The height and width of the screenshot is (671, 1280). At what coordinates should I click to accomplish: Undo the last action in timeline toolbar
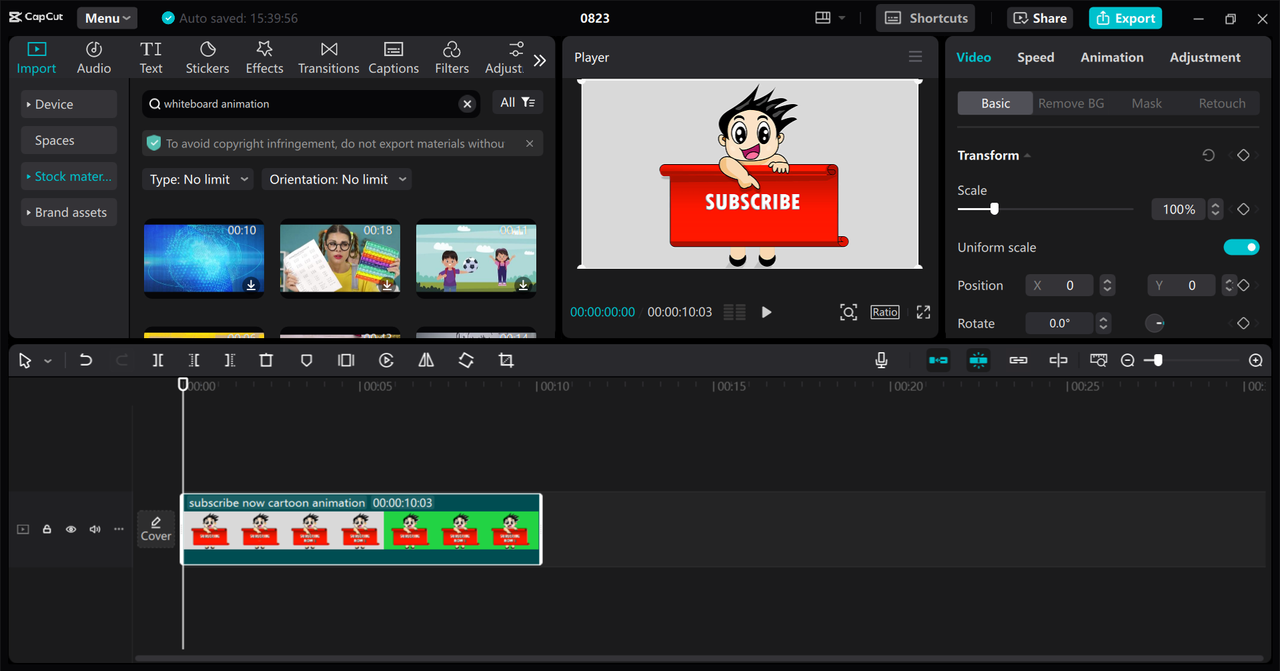86,360
